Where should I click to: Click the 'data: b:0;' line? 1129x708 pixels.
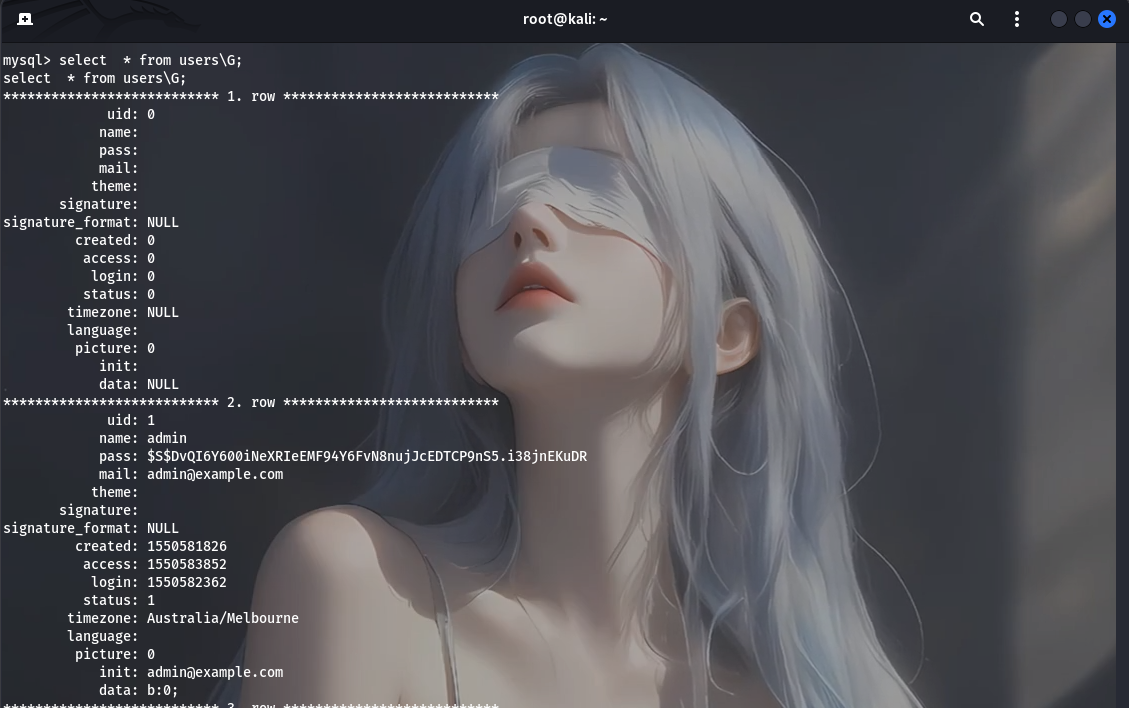[x=138, y=691]
